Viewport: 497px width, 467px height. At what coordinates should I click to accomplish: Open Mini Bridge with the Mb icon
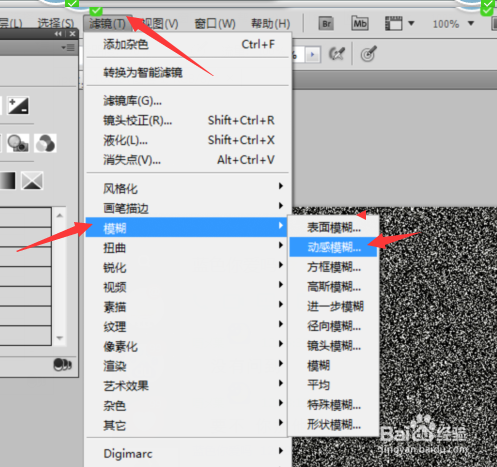[x=360, y=23]
